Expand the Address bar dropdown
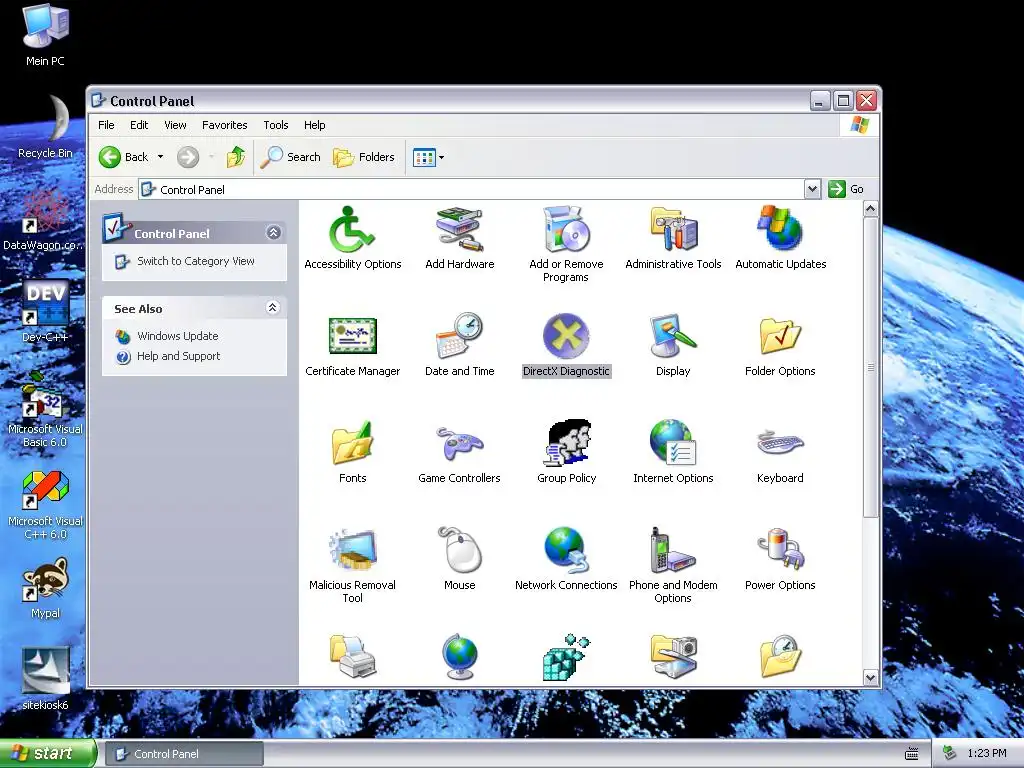Image resolution: width=1024 pixels, height=768 pixels. click(812, 189)
